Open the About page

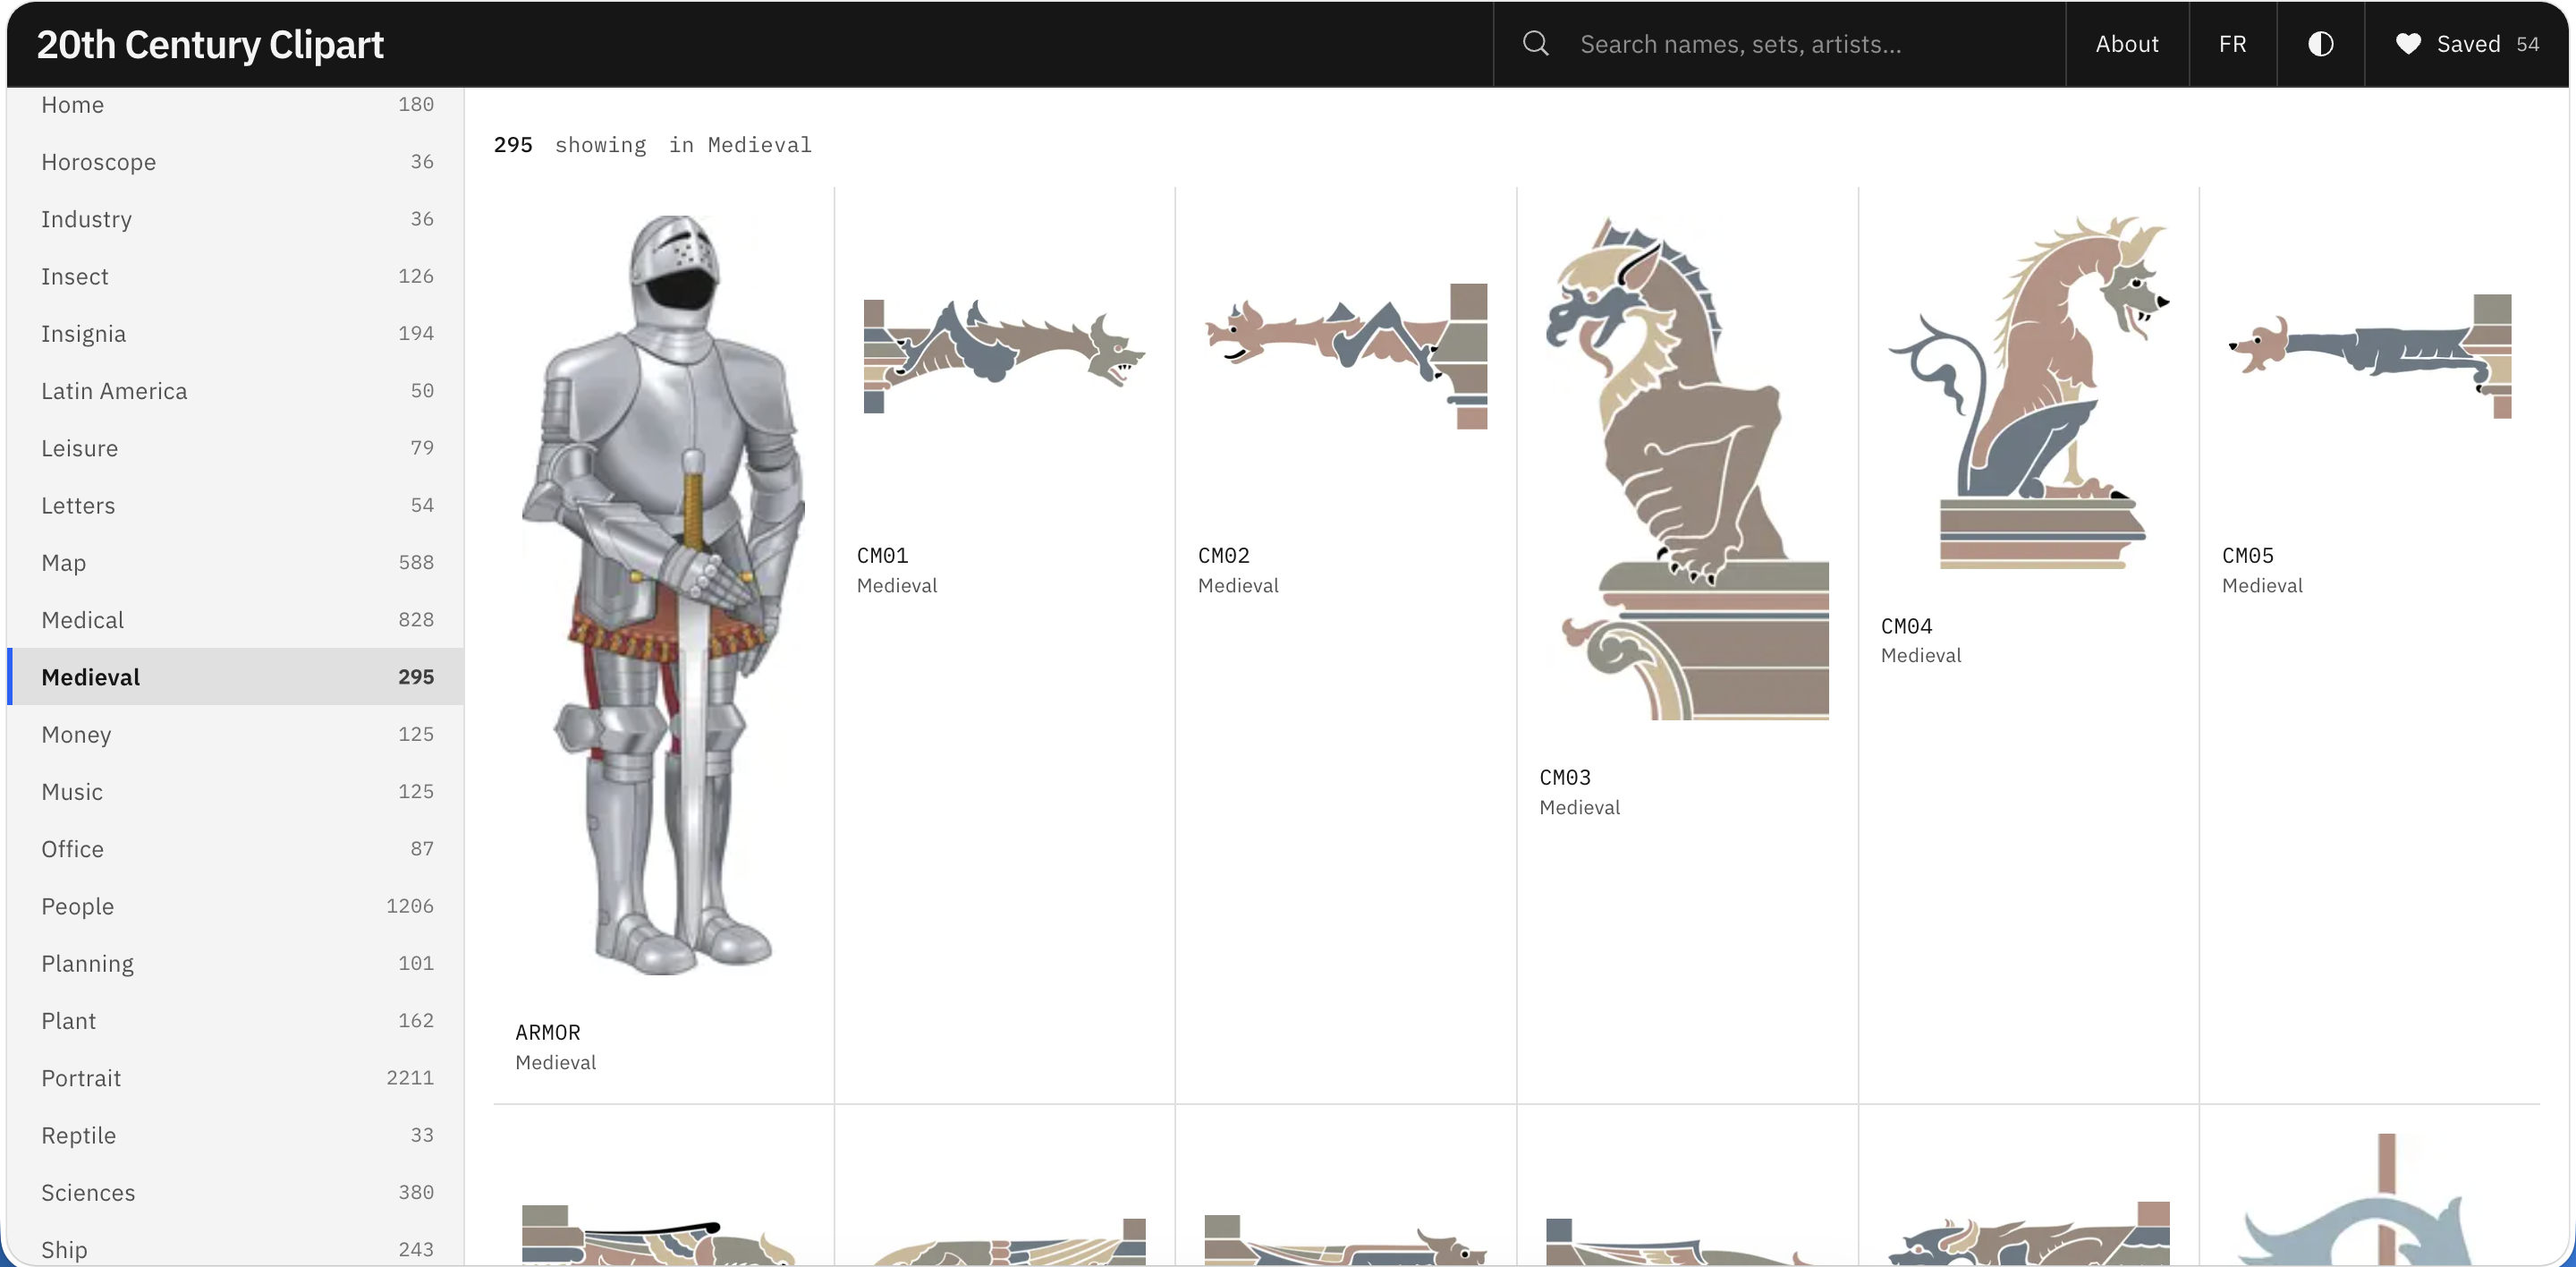[x=2127, y=44]
